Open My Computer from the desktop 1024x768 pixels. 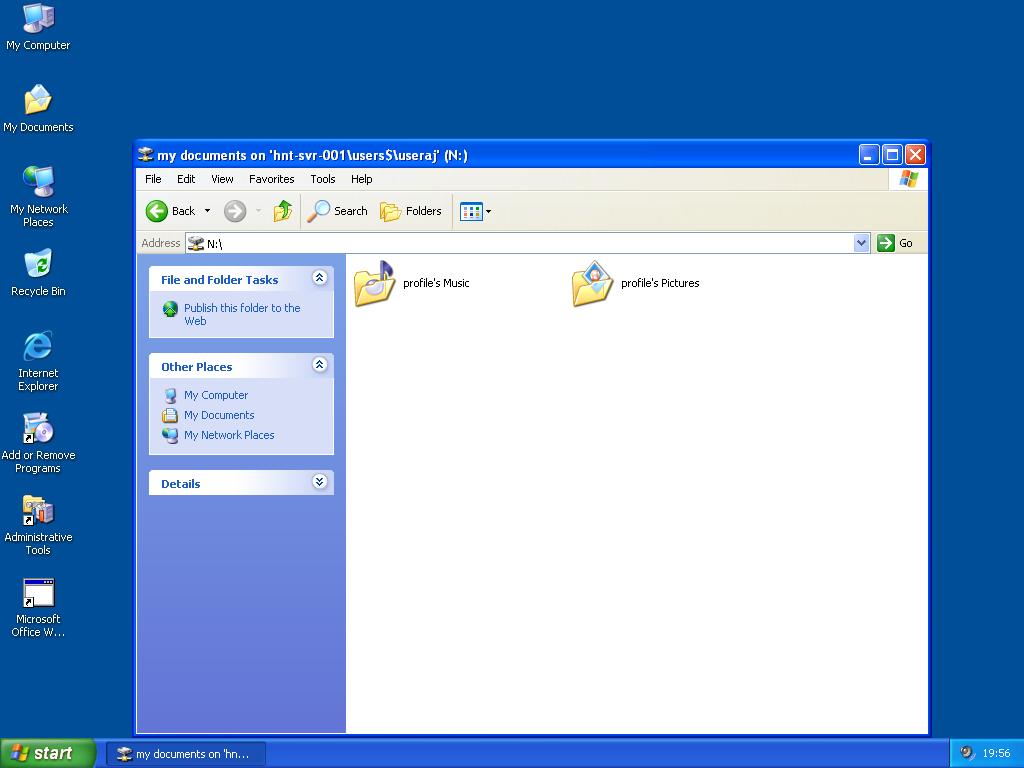coord(38,18)
